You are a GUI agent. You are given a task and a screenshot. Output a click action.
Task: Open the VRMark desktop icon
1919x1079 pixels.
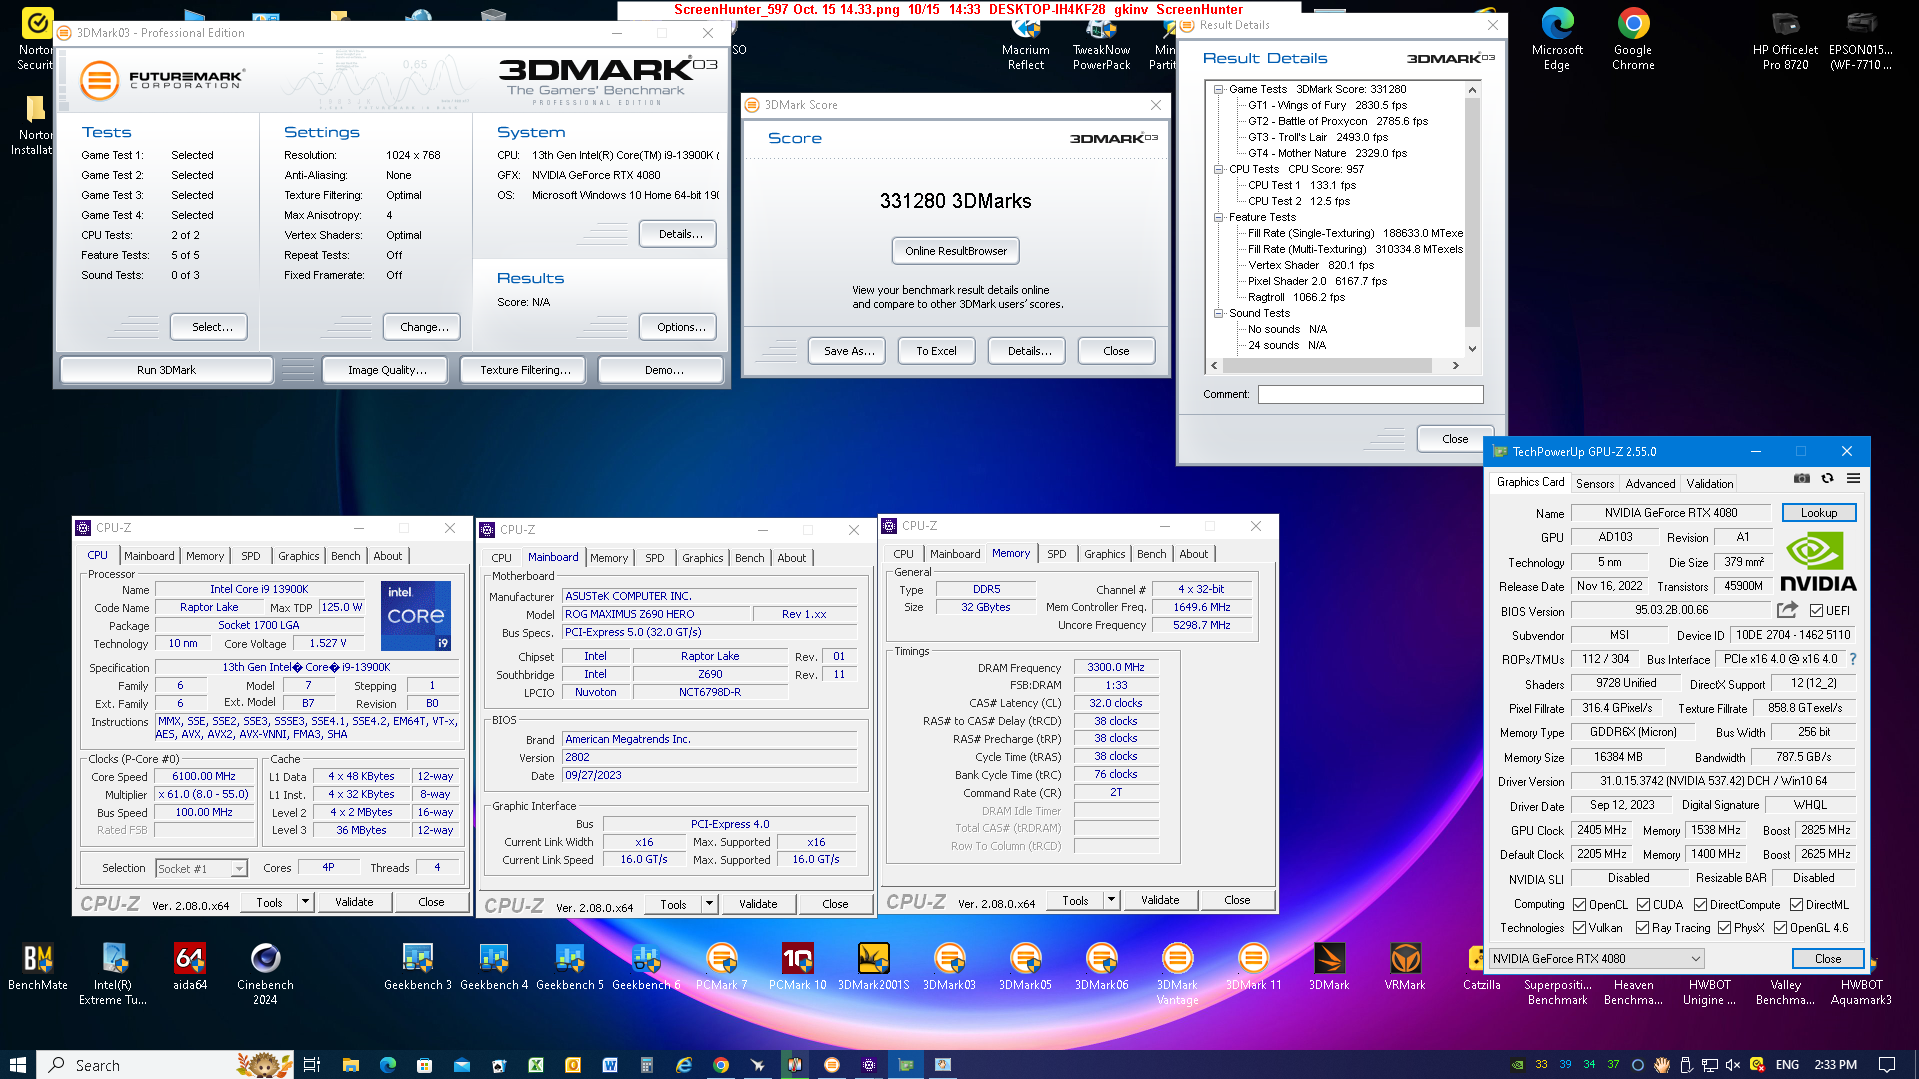(1406, 967)
